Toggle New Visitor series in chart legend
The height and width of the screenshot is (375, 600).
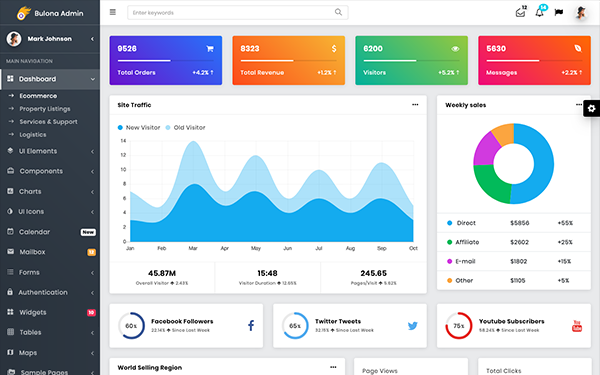(139, 127)
